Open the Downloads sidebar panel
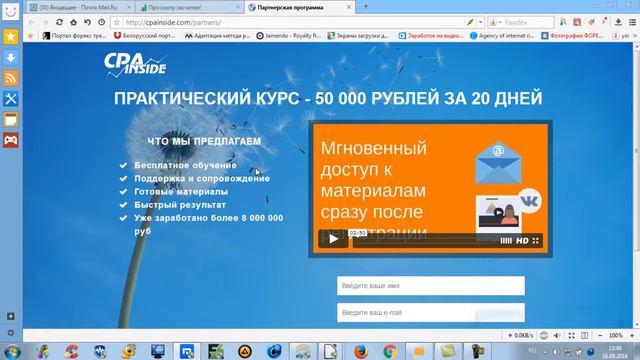Image resolution: width=640 pixels, height=360 pixels. coord(11,58)
